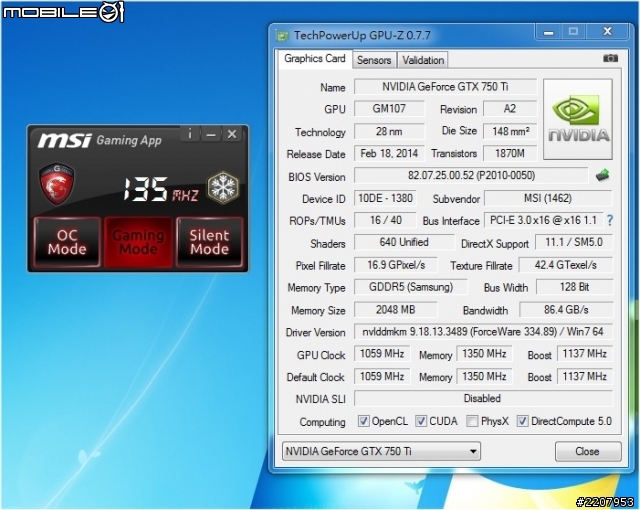Toggle the CUDA checkbox

click(x=421, y=421)
